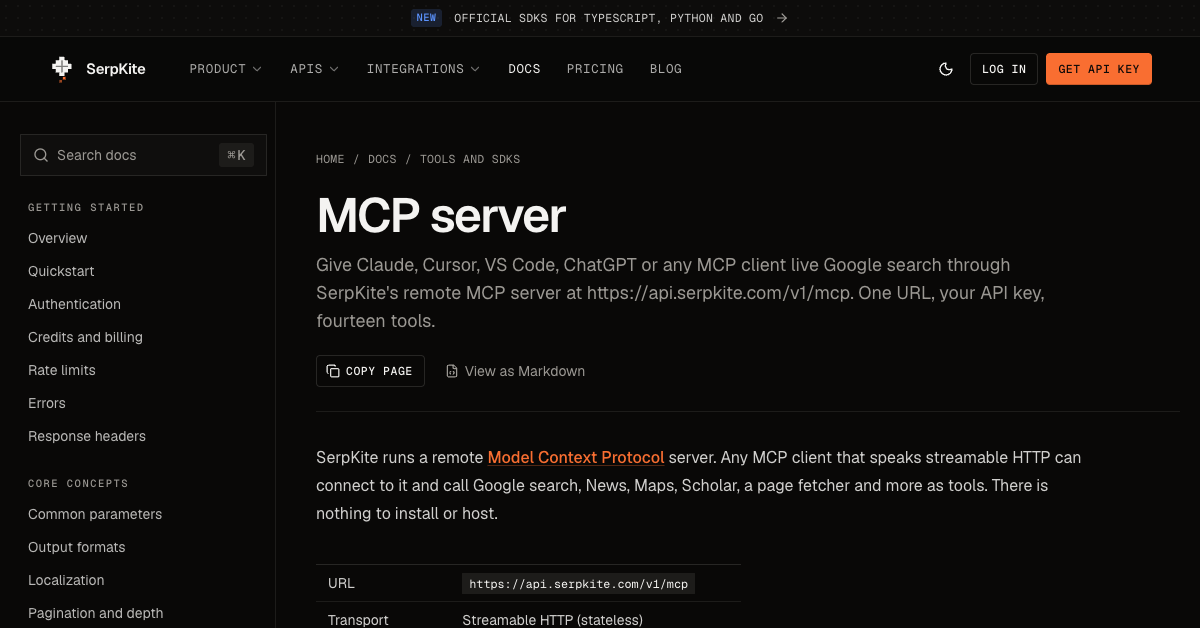1200x628 pixels.
Task: Open the Output formats sidebar page
Action: 77,547
